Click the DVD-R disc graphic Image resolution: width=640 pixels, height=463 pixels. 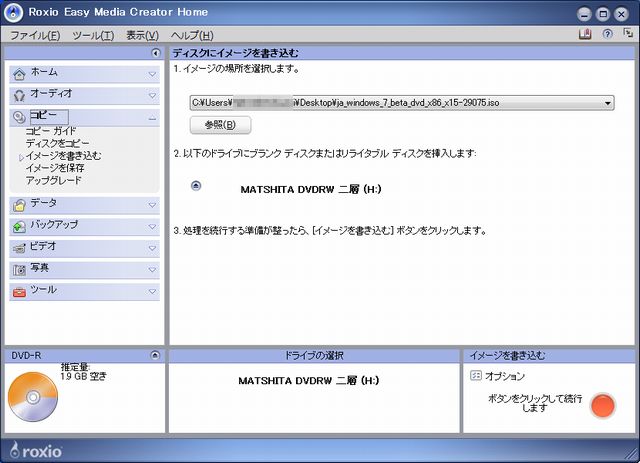click(x=33, y=397)
